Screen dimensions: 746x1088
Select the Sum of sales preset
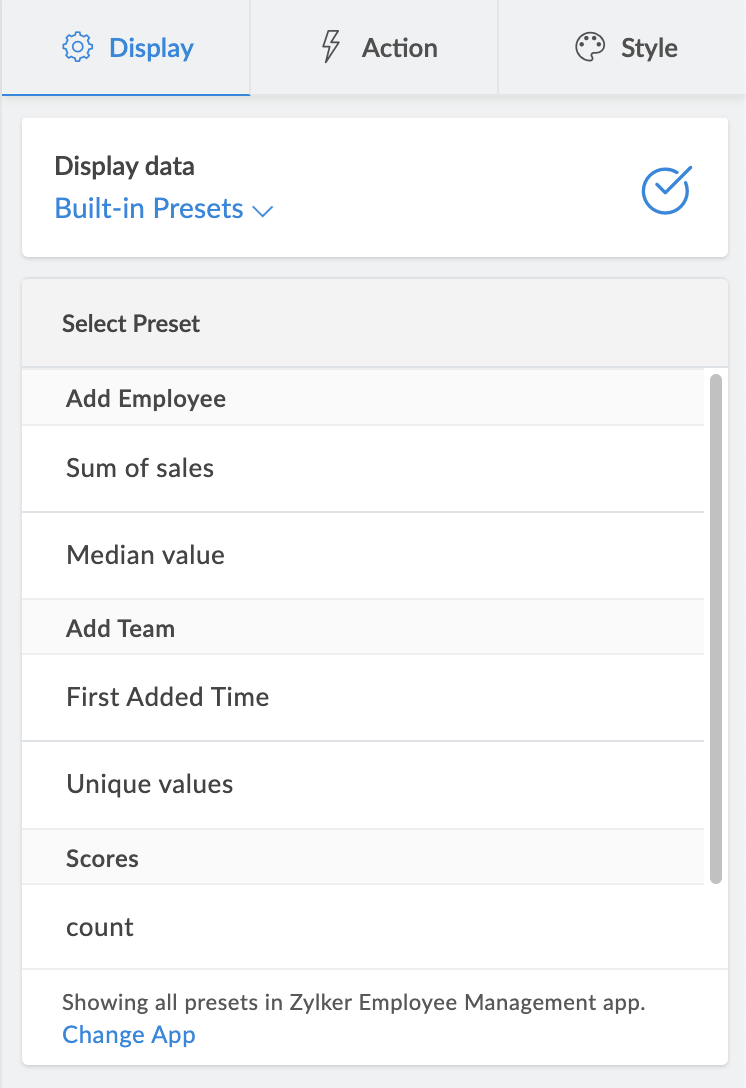pos(140,468)
